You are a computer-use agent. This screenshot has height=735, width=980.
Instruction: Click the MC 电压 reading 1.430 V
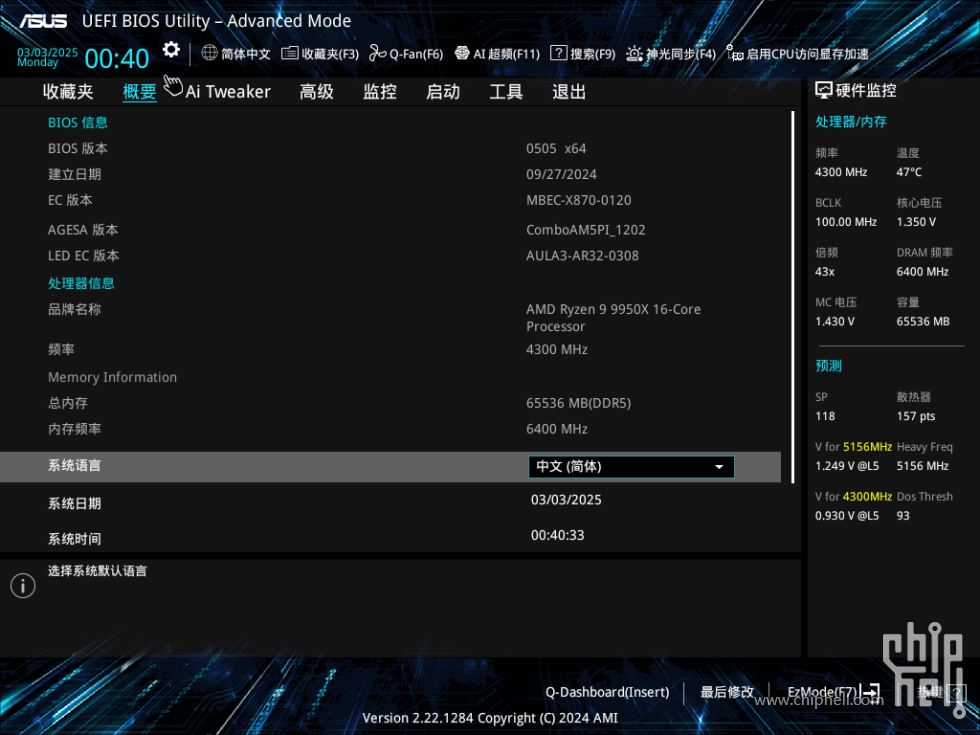coord(834,321)
